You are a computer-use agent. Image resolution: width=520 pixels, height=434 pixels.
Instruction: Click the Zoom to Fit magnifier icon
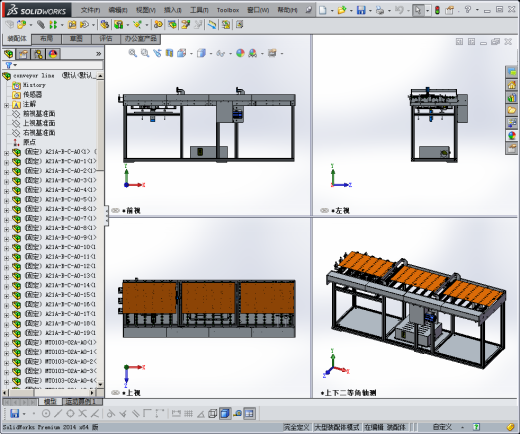tap(133, 53)
